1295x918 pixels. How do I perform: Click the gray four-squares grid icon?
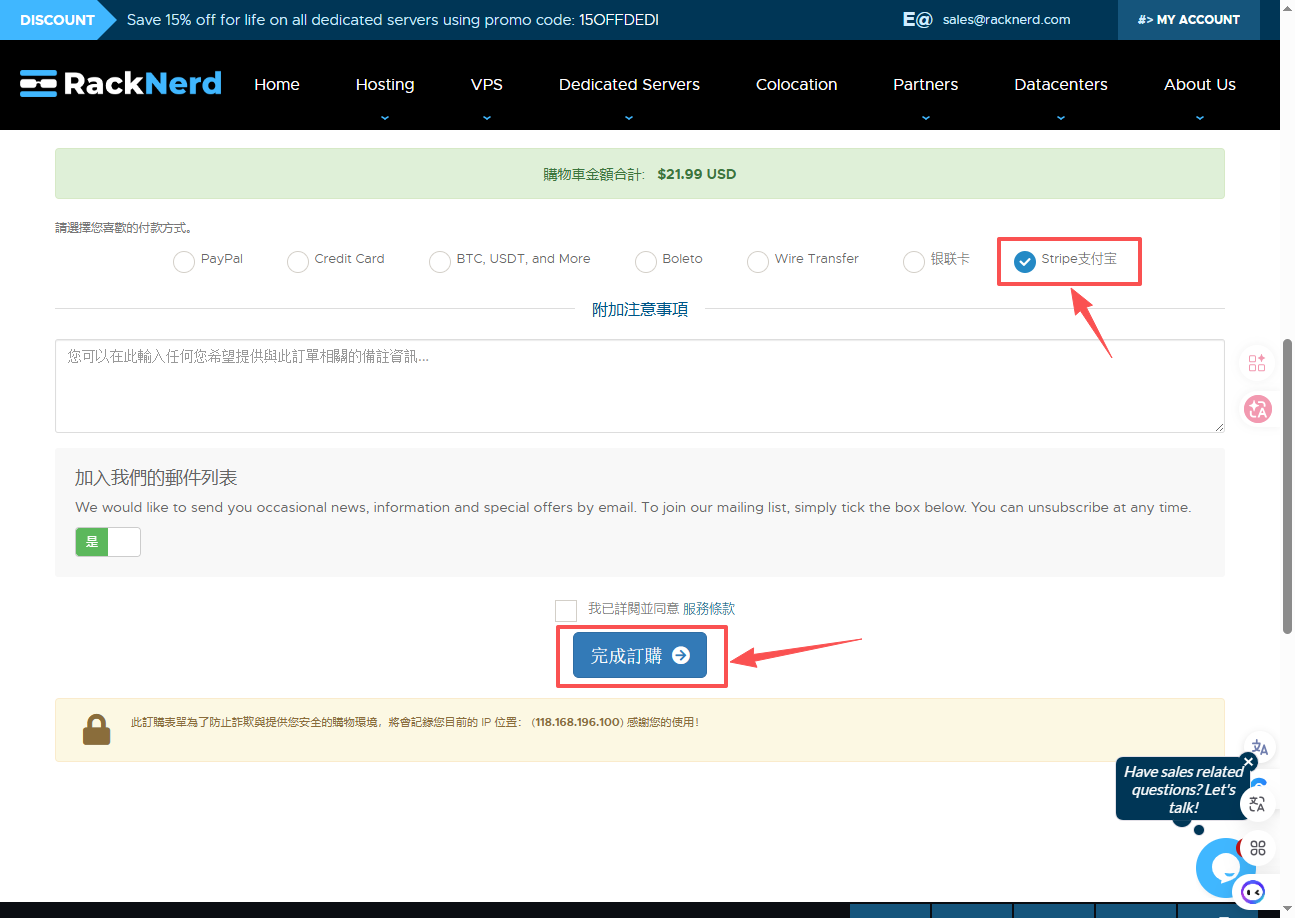click(x=1258, y=848)
